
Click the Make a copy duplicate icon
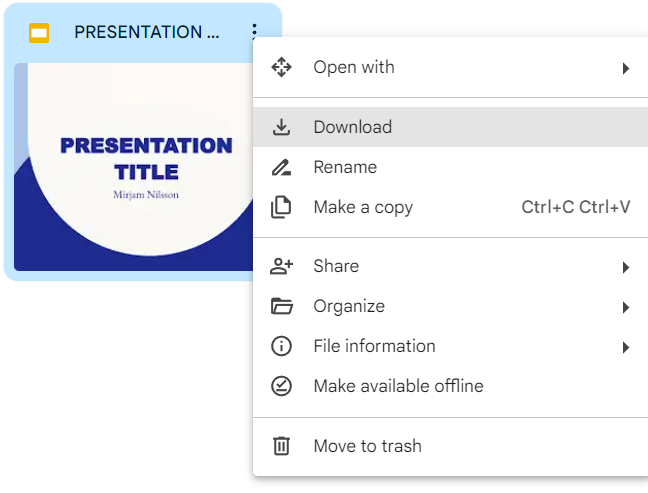tap(282, 207)
